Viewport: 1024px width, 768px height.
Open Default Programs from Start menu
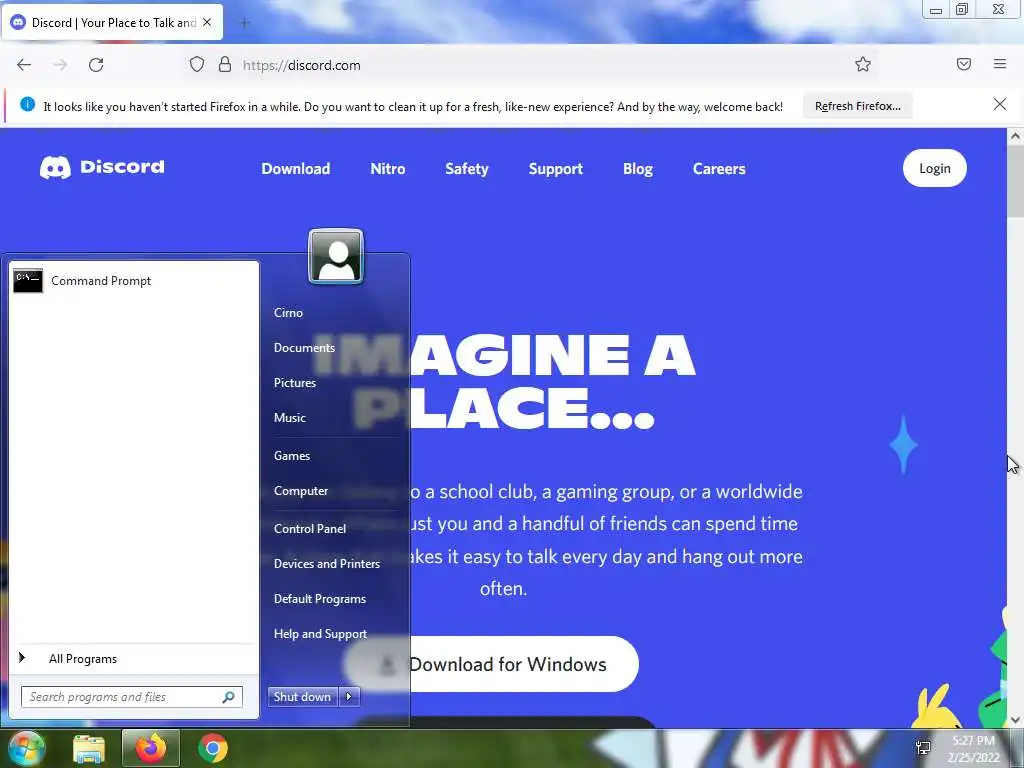(319, 599)
